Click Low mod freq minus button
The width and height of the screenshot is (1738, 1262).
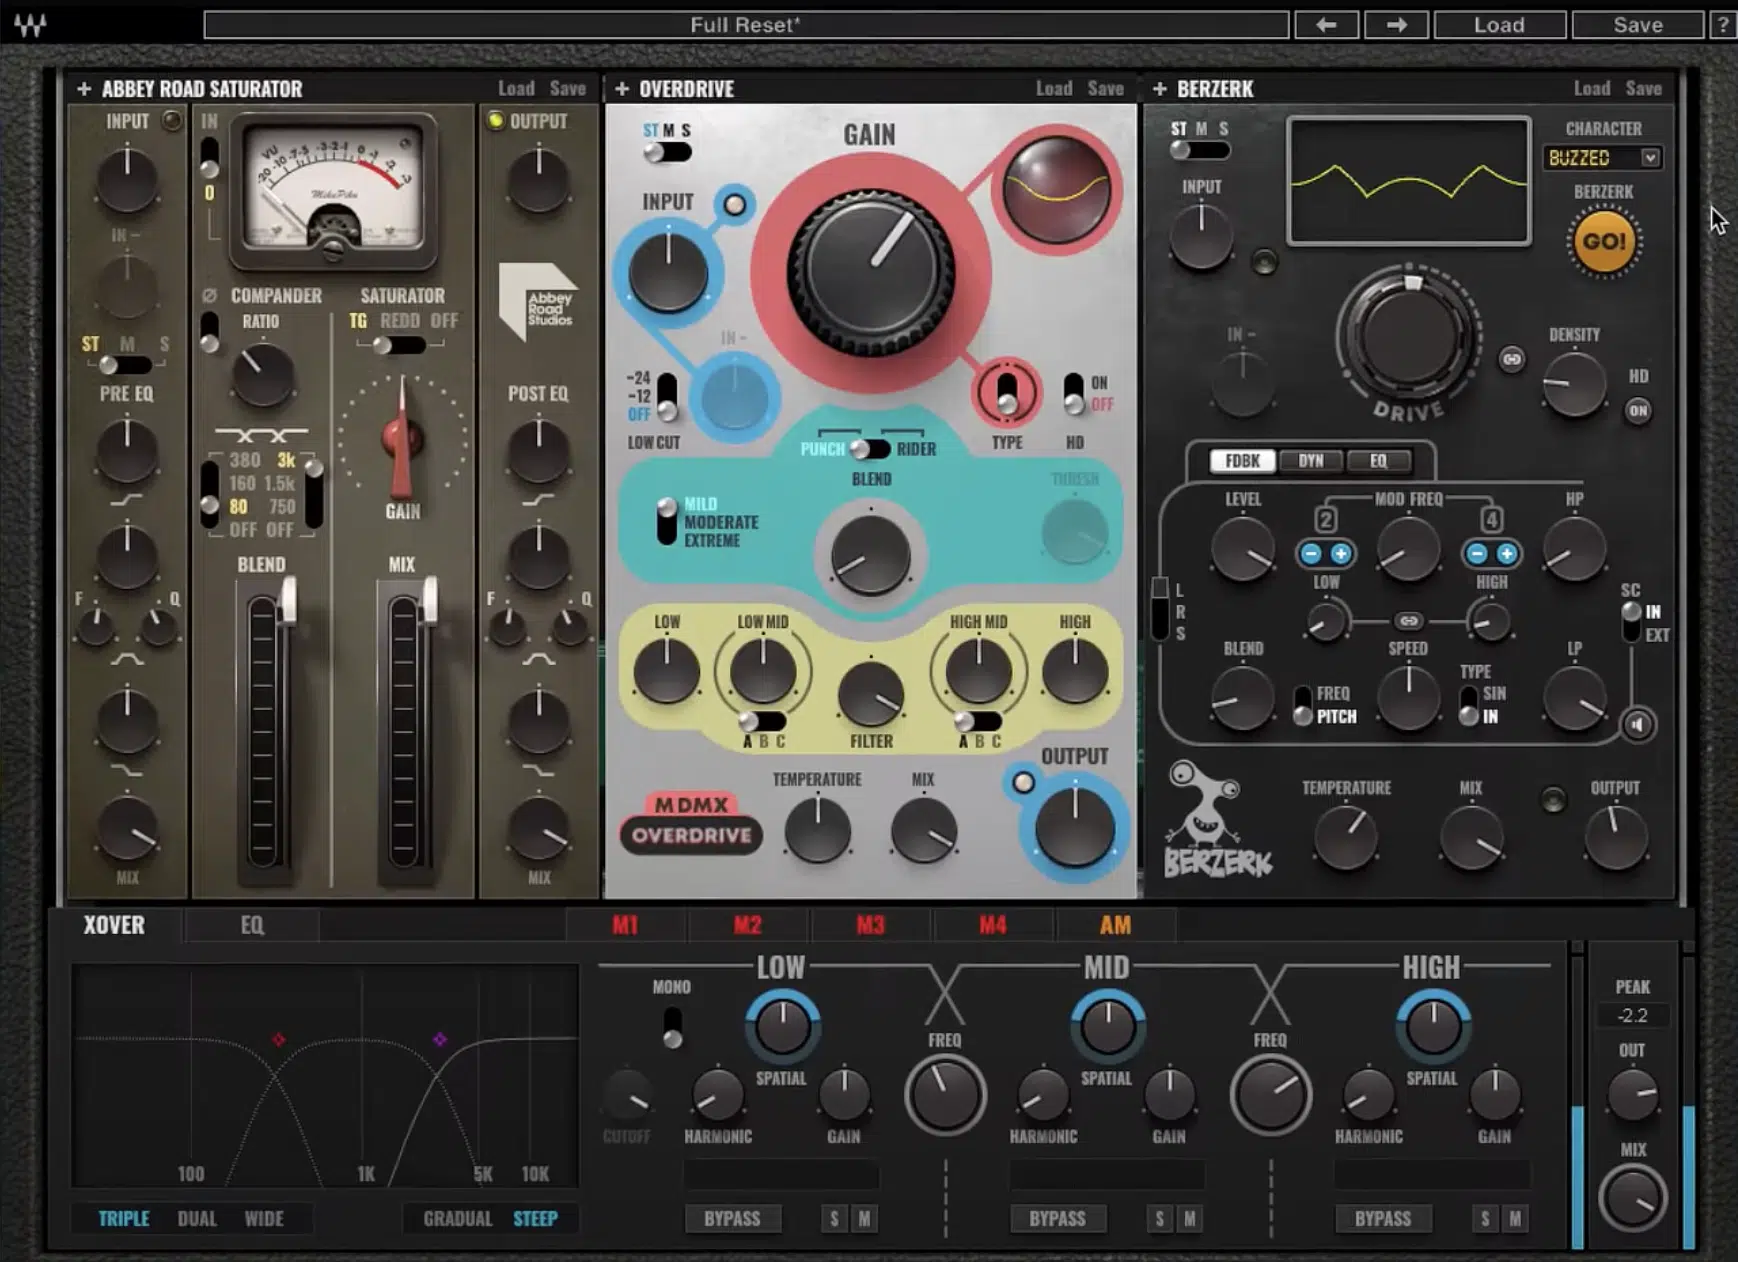1311,553
